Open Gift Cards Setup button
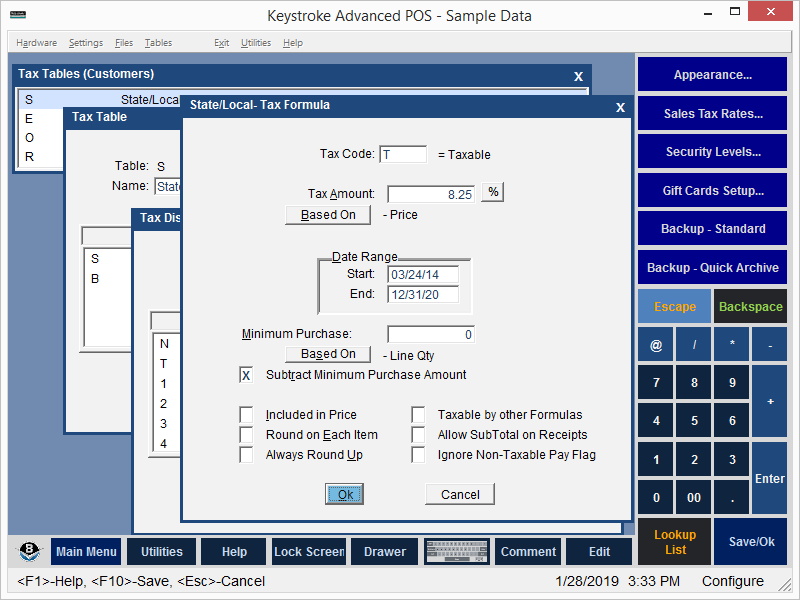This screenshot has width=800, height=600. click(712, 190)
